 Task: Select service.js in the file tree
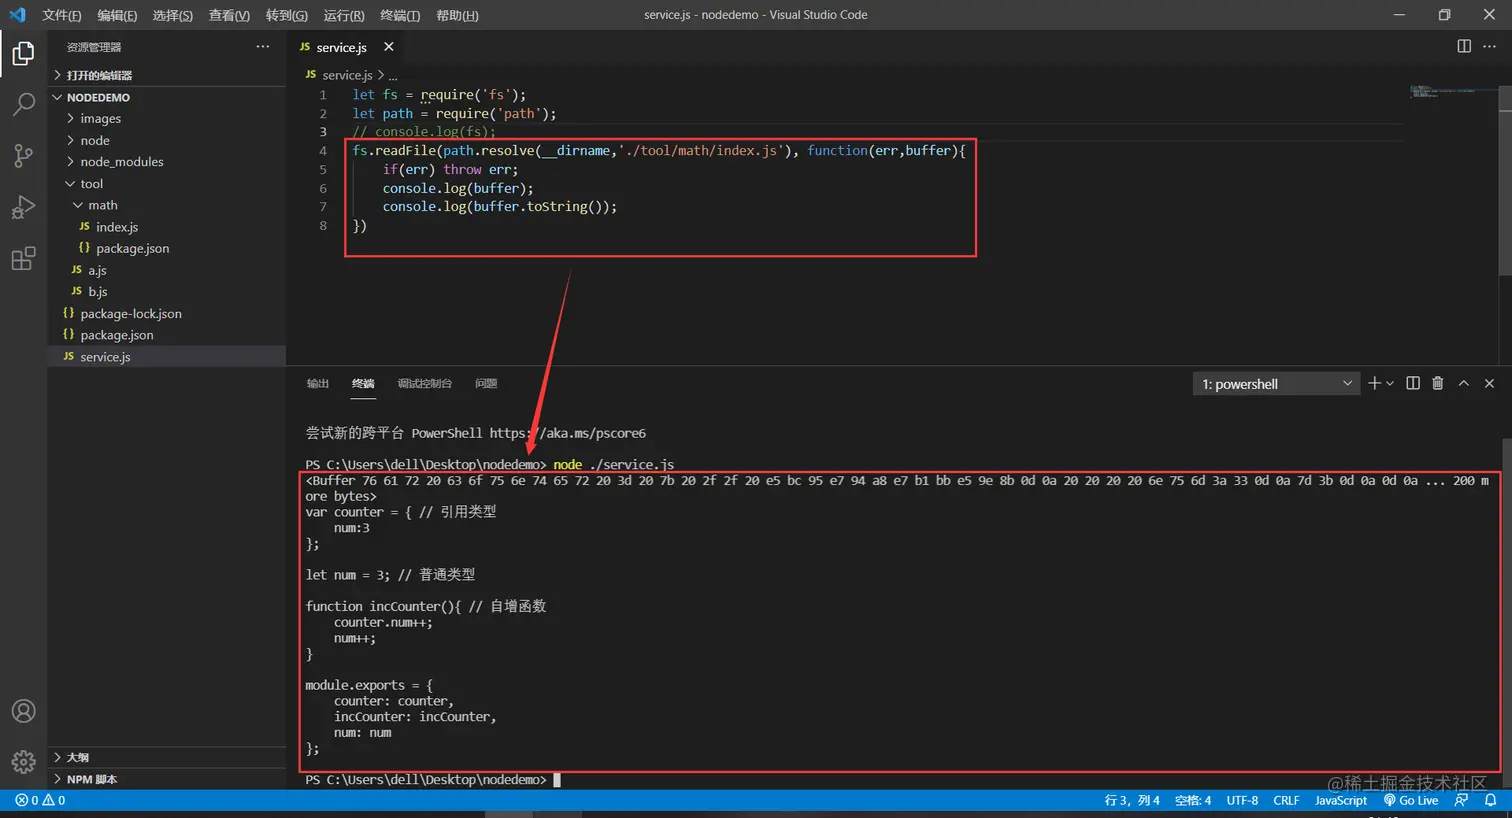[167, 356]
